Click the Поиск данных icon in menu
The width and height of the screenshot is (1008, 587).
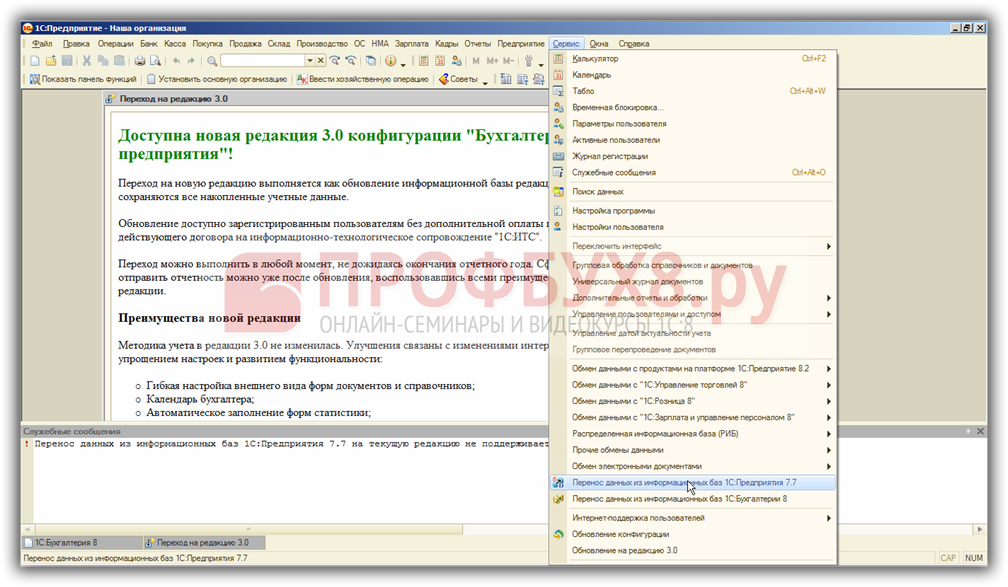click(x=559, y=191)
